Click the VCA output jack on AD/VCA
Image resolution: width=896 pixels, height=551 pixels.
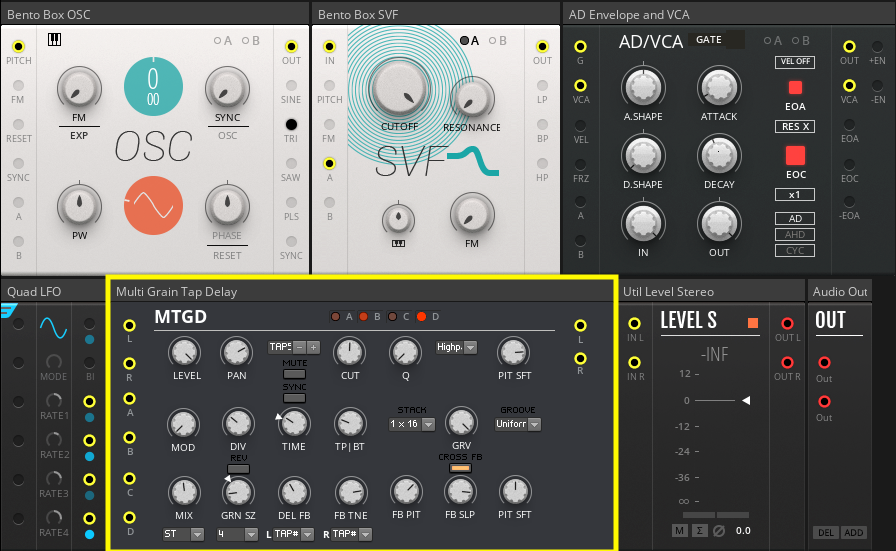click(x=849, y=86)
